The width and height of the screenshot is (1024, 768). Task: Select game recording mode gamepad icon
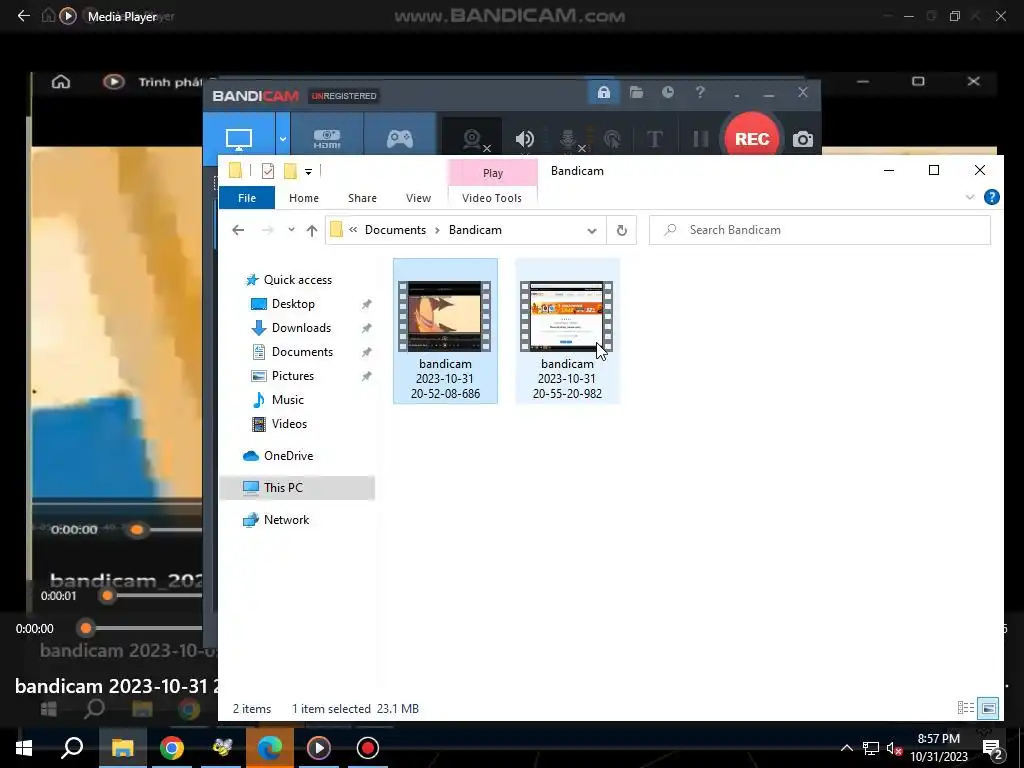tap(400, 138)
